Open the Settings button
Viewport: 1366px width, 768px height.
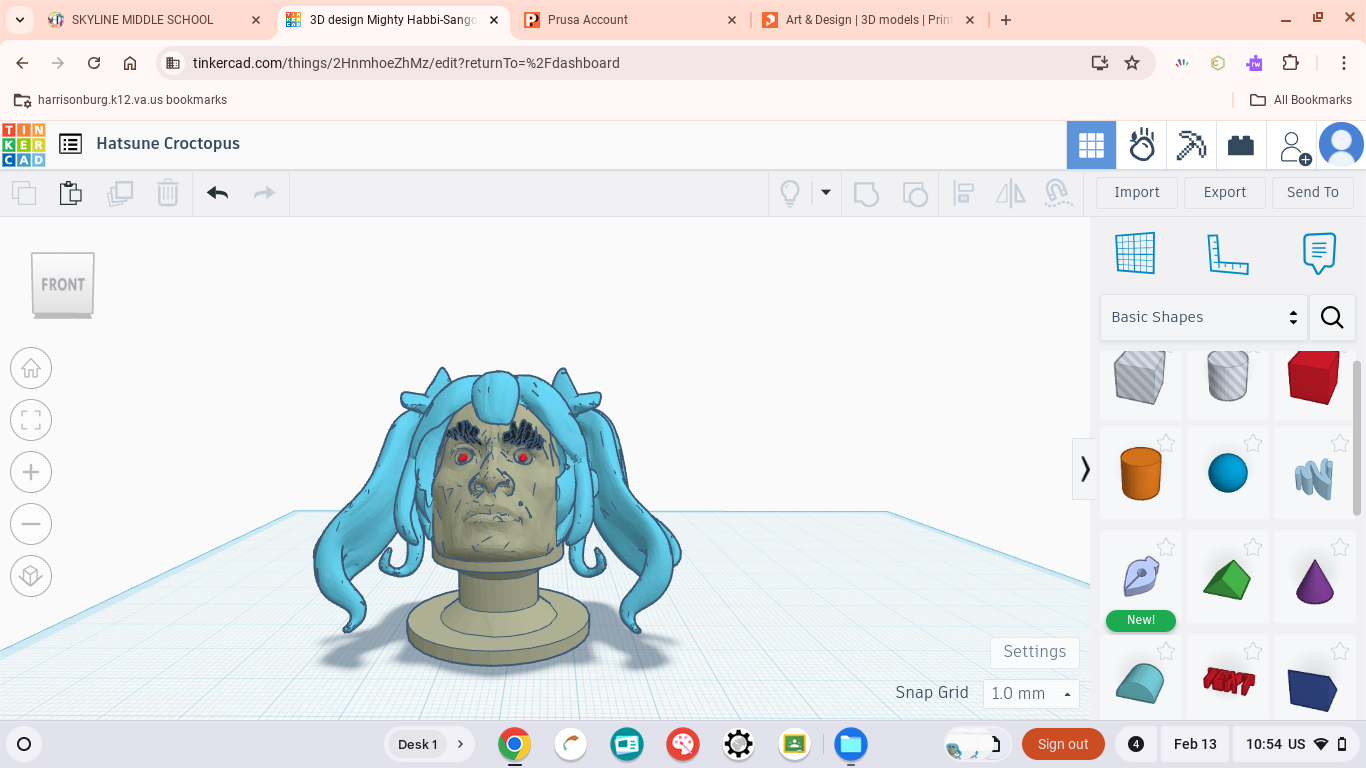tap(1035, 652)
